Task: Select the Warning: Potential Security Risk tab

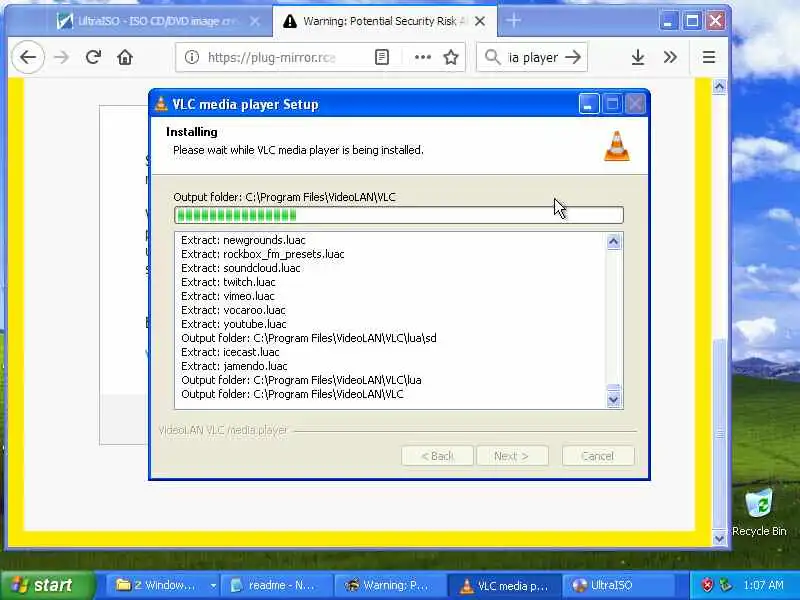Action: [x=385, y=21]
